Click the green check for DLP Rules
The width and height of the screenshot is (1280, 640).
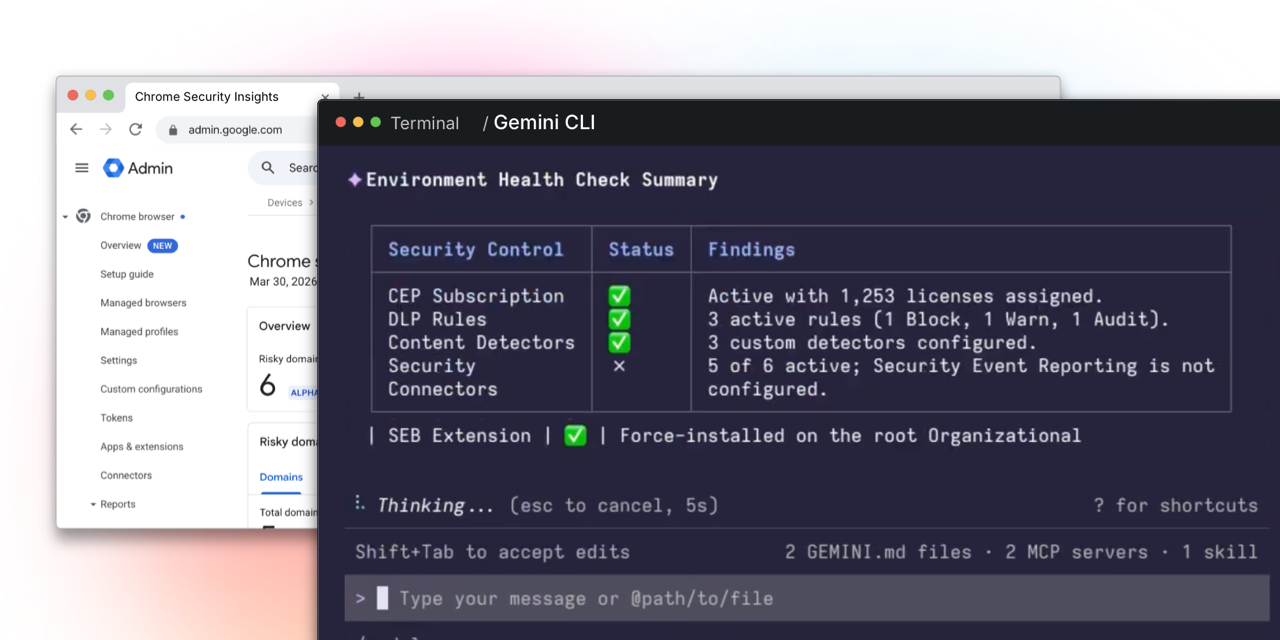point(619,319)
